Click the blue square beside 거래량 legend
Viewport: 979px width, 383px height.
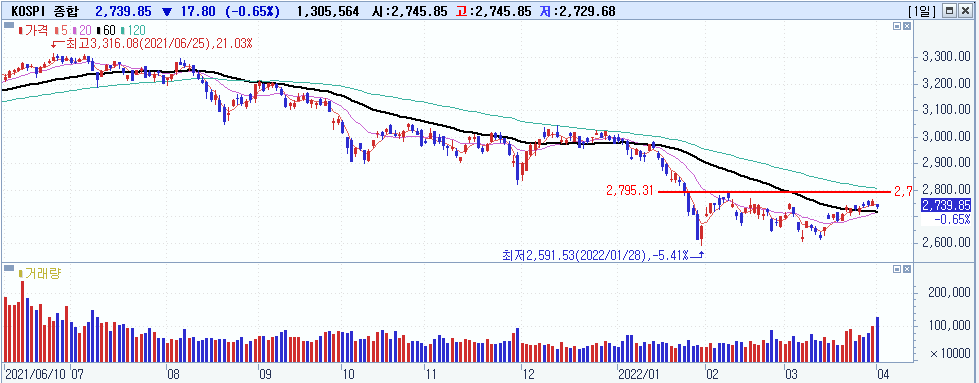click(x=9, y=269)
